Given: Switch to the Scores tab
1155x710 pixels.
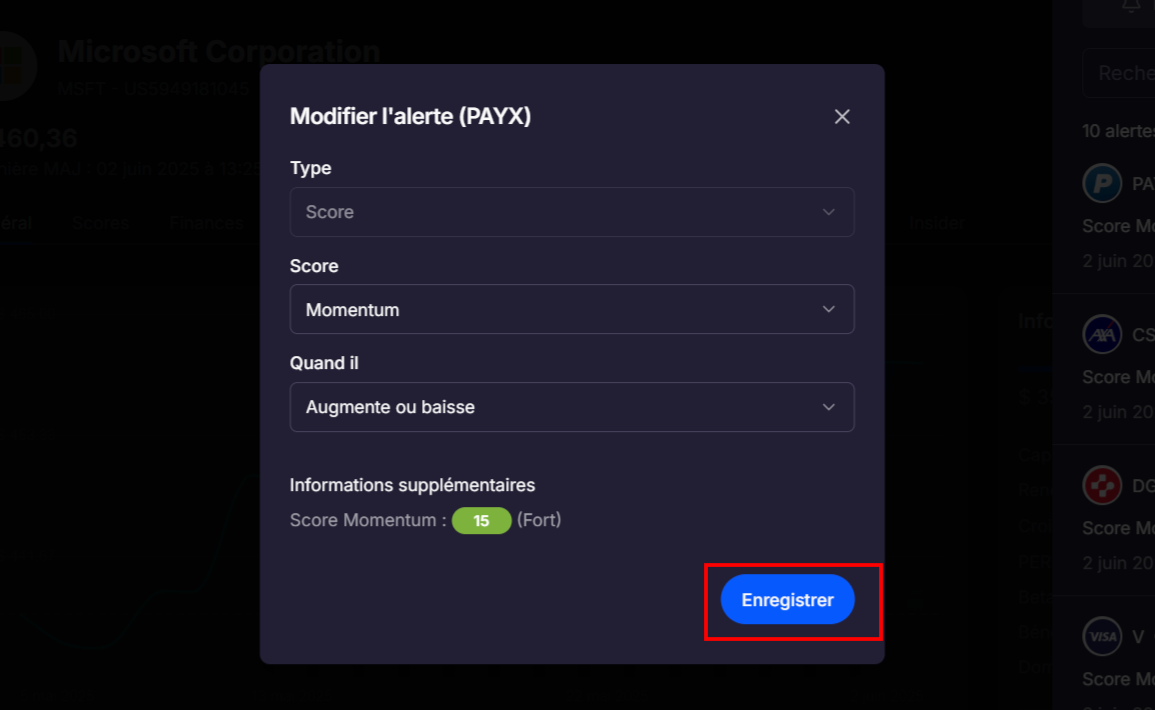Looking at the screenshot, I should click(100, 223).
